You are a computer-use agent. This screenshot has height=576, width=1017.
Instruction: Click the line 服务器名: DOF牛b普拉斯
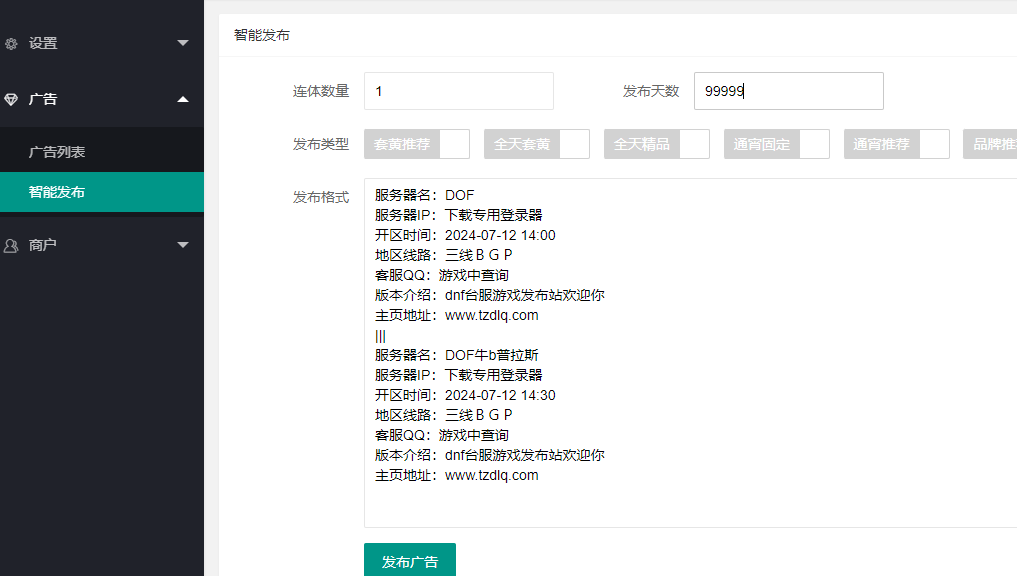coord(457,355)
